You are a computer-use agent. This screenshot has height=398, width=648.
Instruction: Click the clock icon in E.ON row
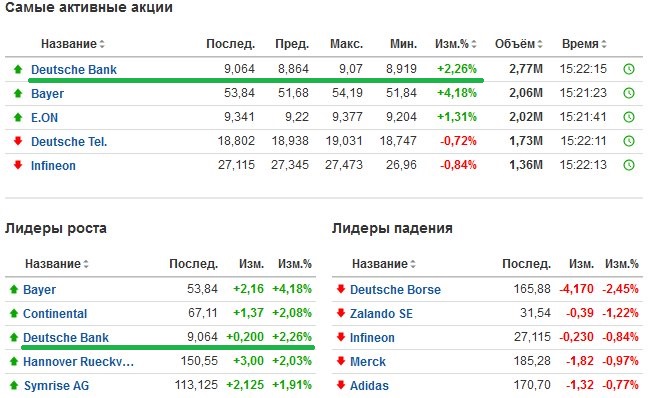[629, 117]
